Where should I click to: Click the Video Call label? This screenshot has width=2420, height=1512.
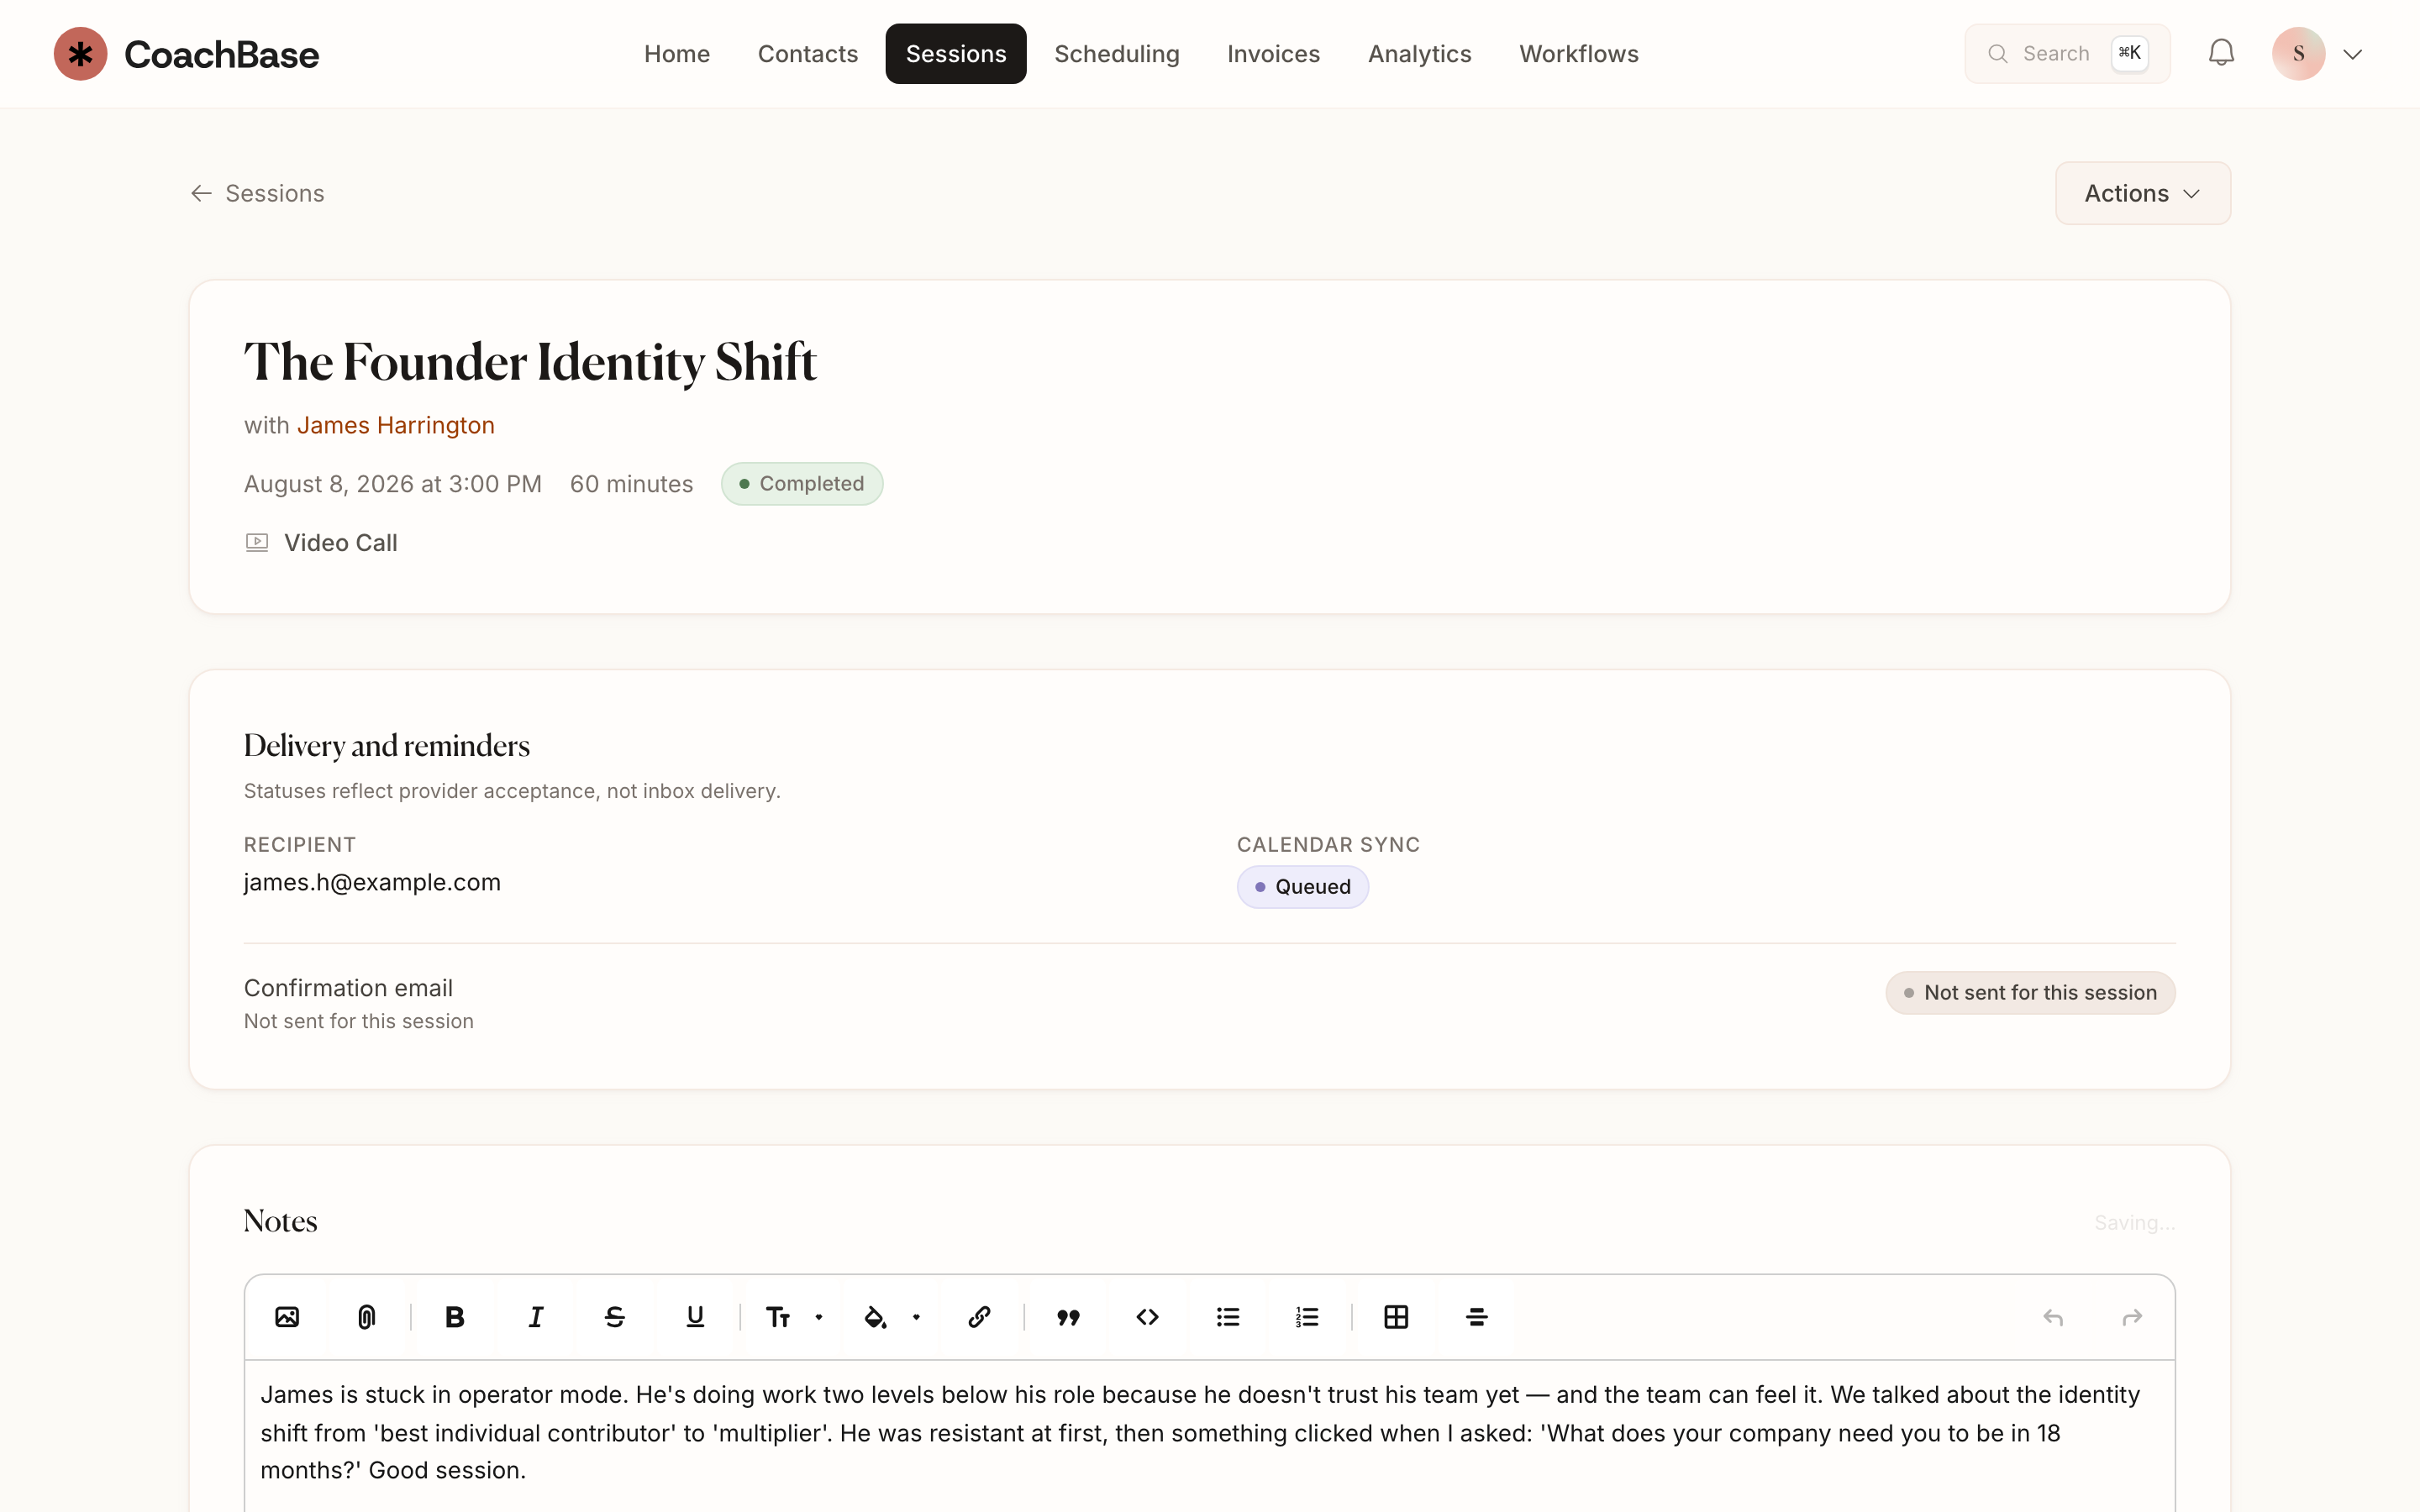tap(340, 543)
